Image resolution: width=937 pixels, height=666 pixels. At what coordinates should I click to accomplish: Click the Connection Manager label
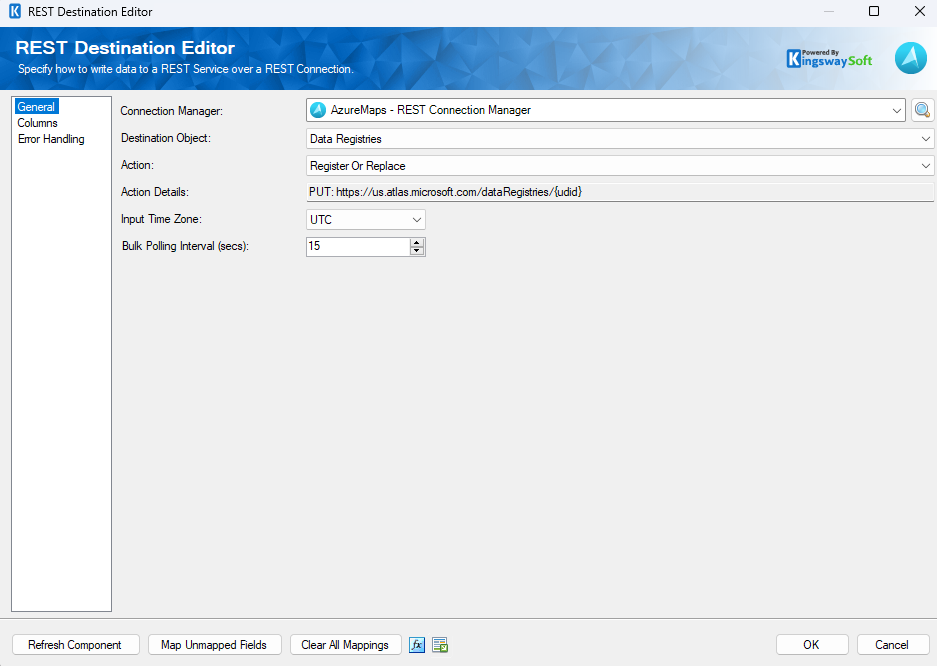172,111
